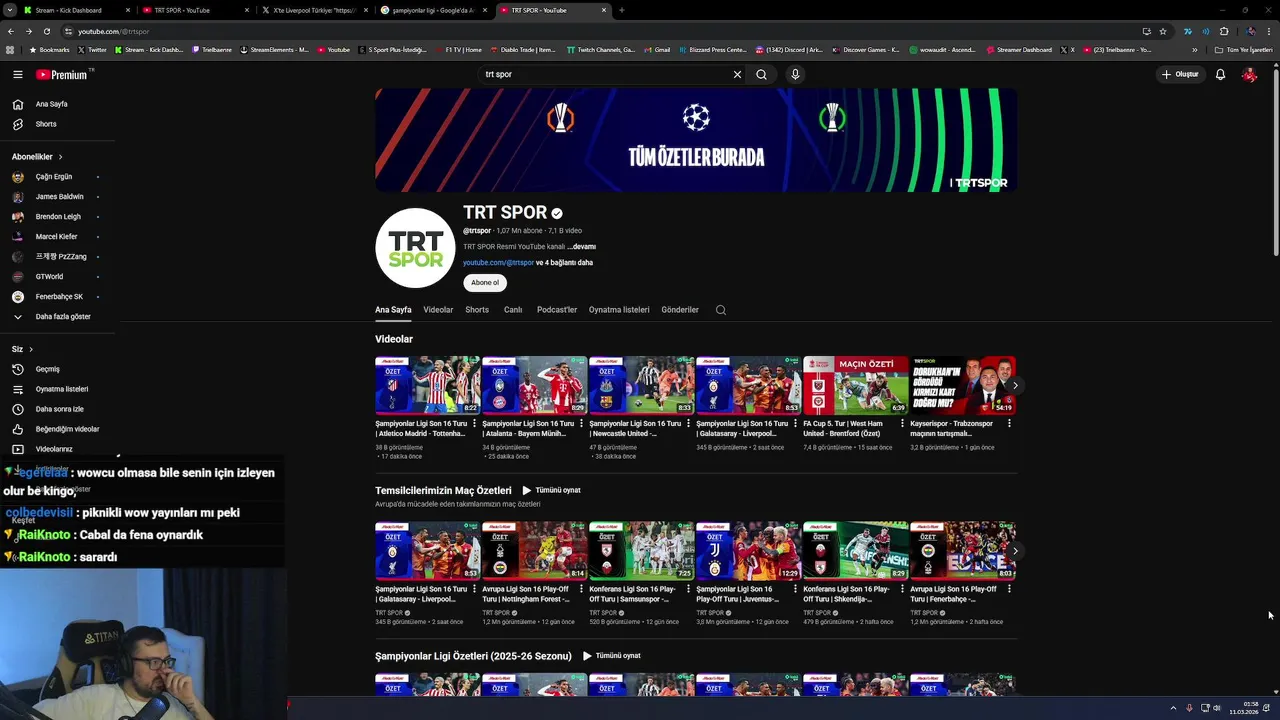
Task: Switch to the Gönderiler tab
Action: [680, 310]
